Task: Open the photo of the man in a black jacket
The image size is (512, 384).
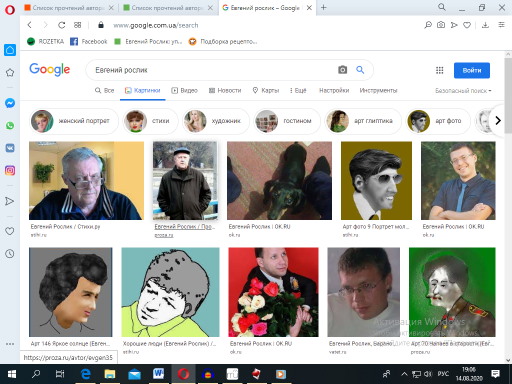Action: click(x=185, y=180)
